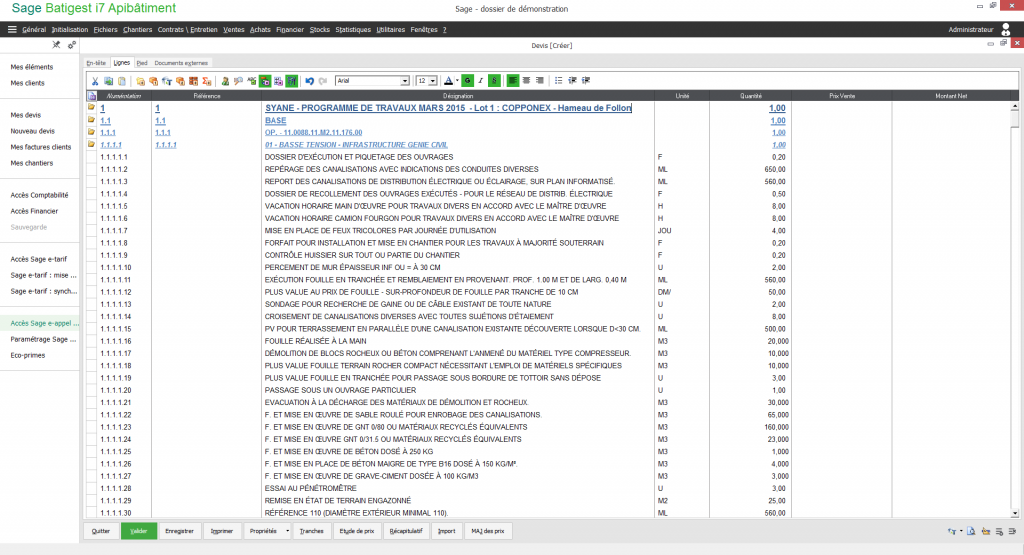
Task: Click the person icon in the lines toolbar
Action: tap(225, 81)
